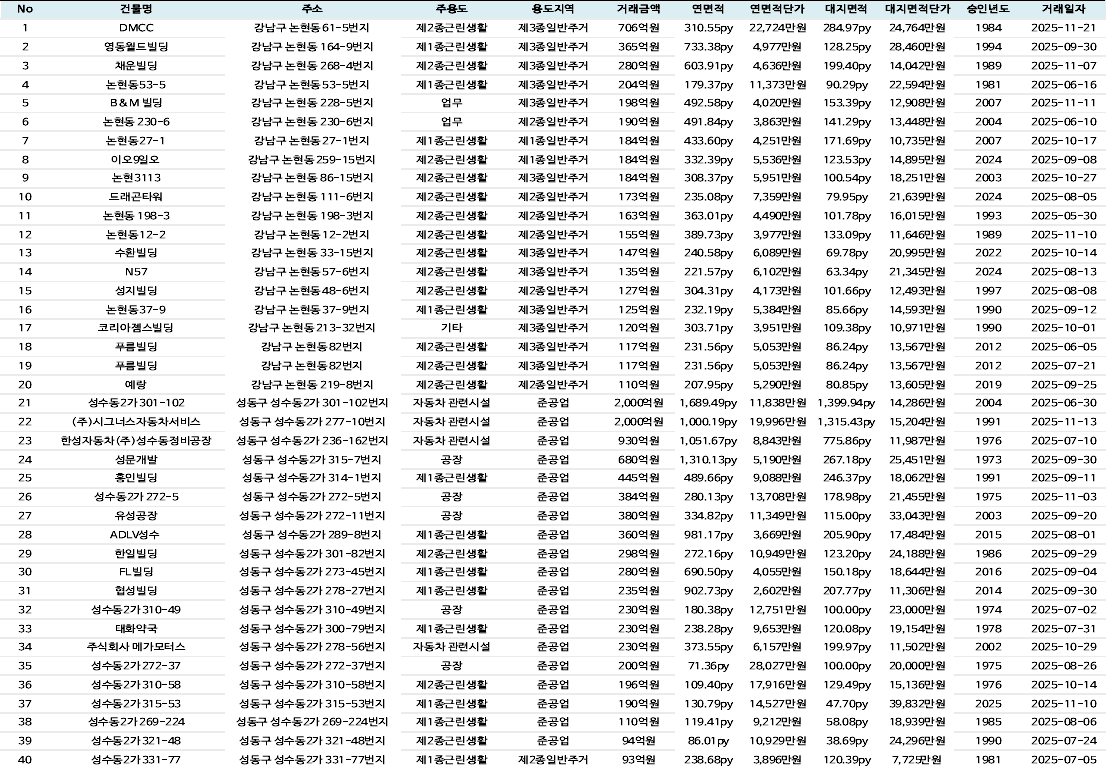Click the 건물명 column header
Screen dimensions: 1107x771
pos(136,9)
